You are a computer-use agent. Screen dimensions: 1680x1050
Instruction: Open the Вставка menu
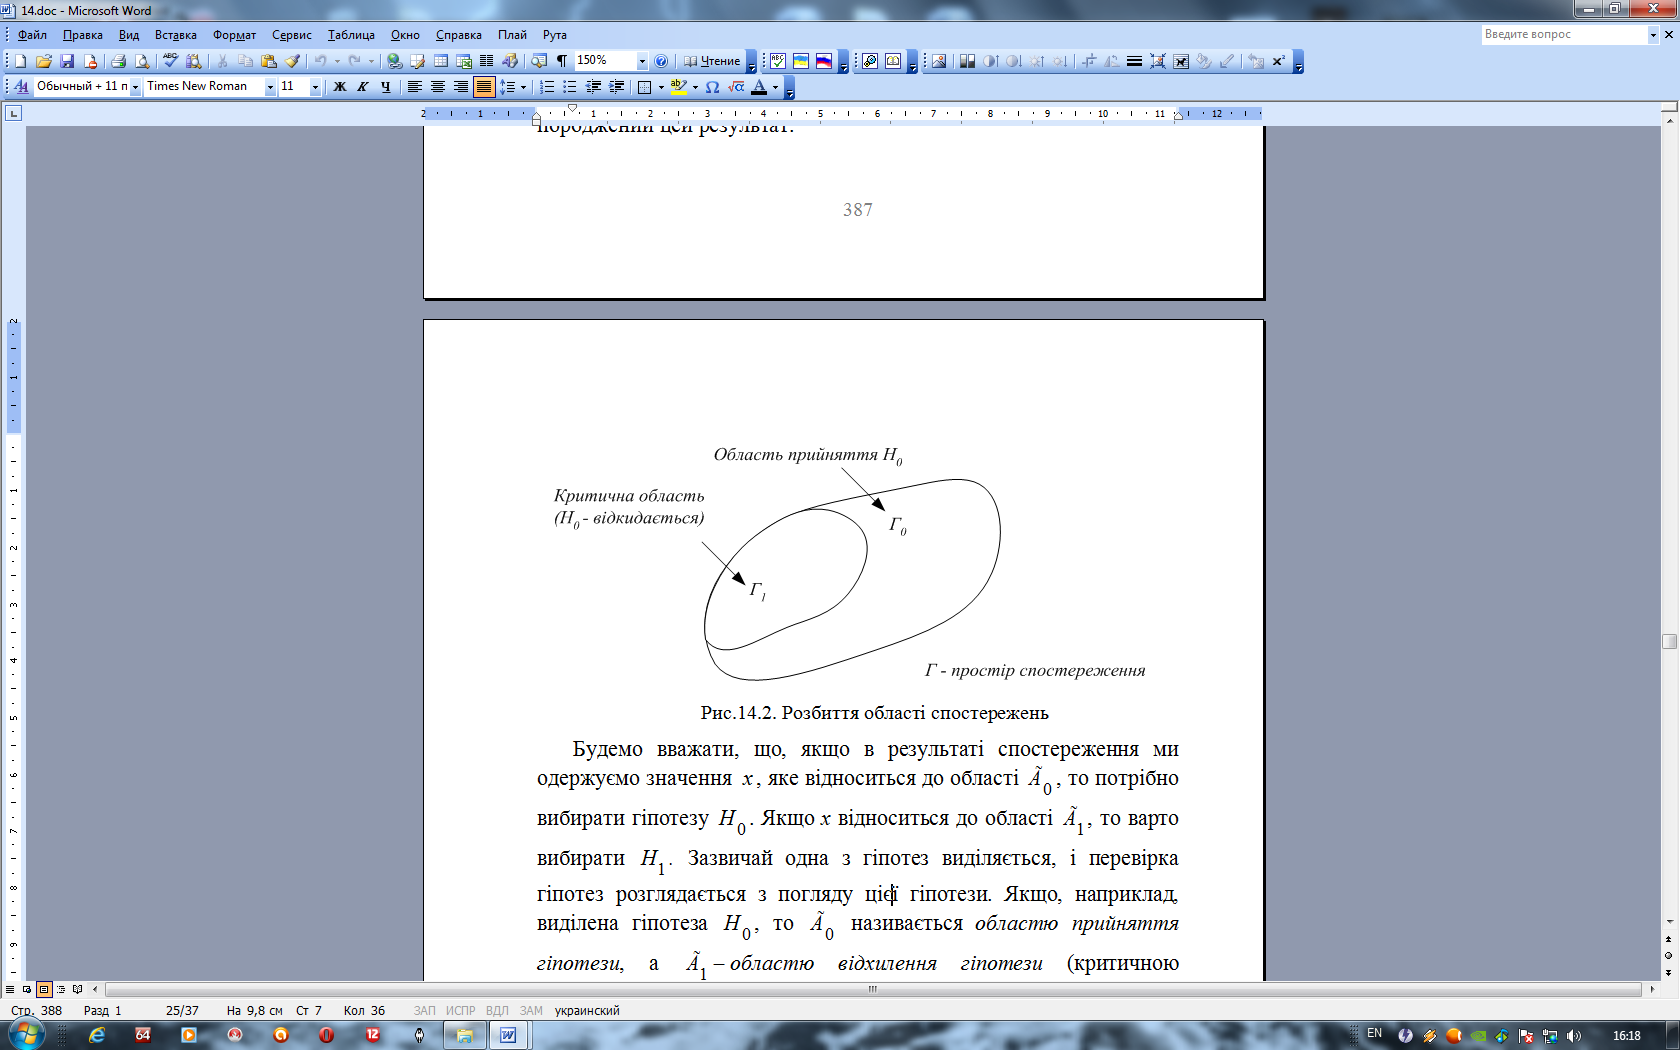(176, 35)
